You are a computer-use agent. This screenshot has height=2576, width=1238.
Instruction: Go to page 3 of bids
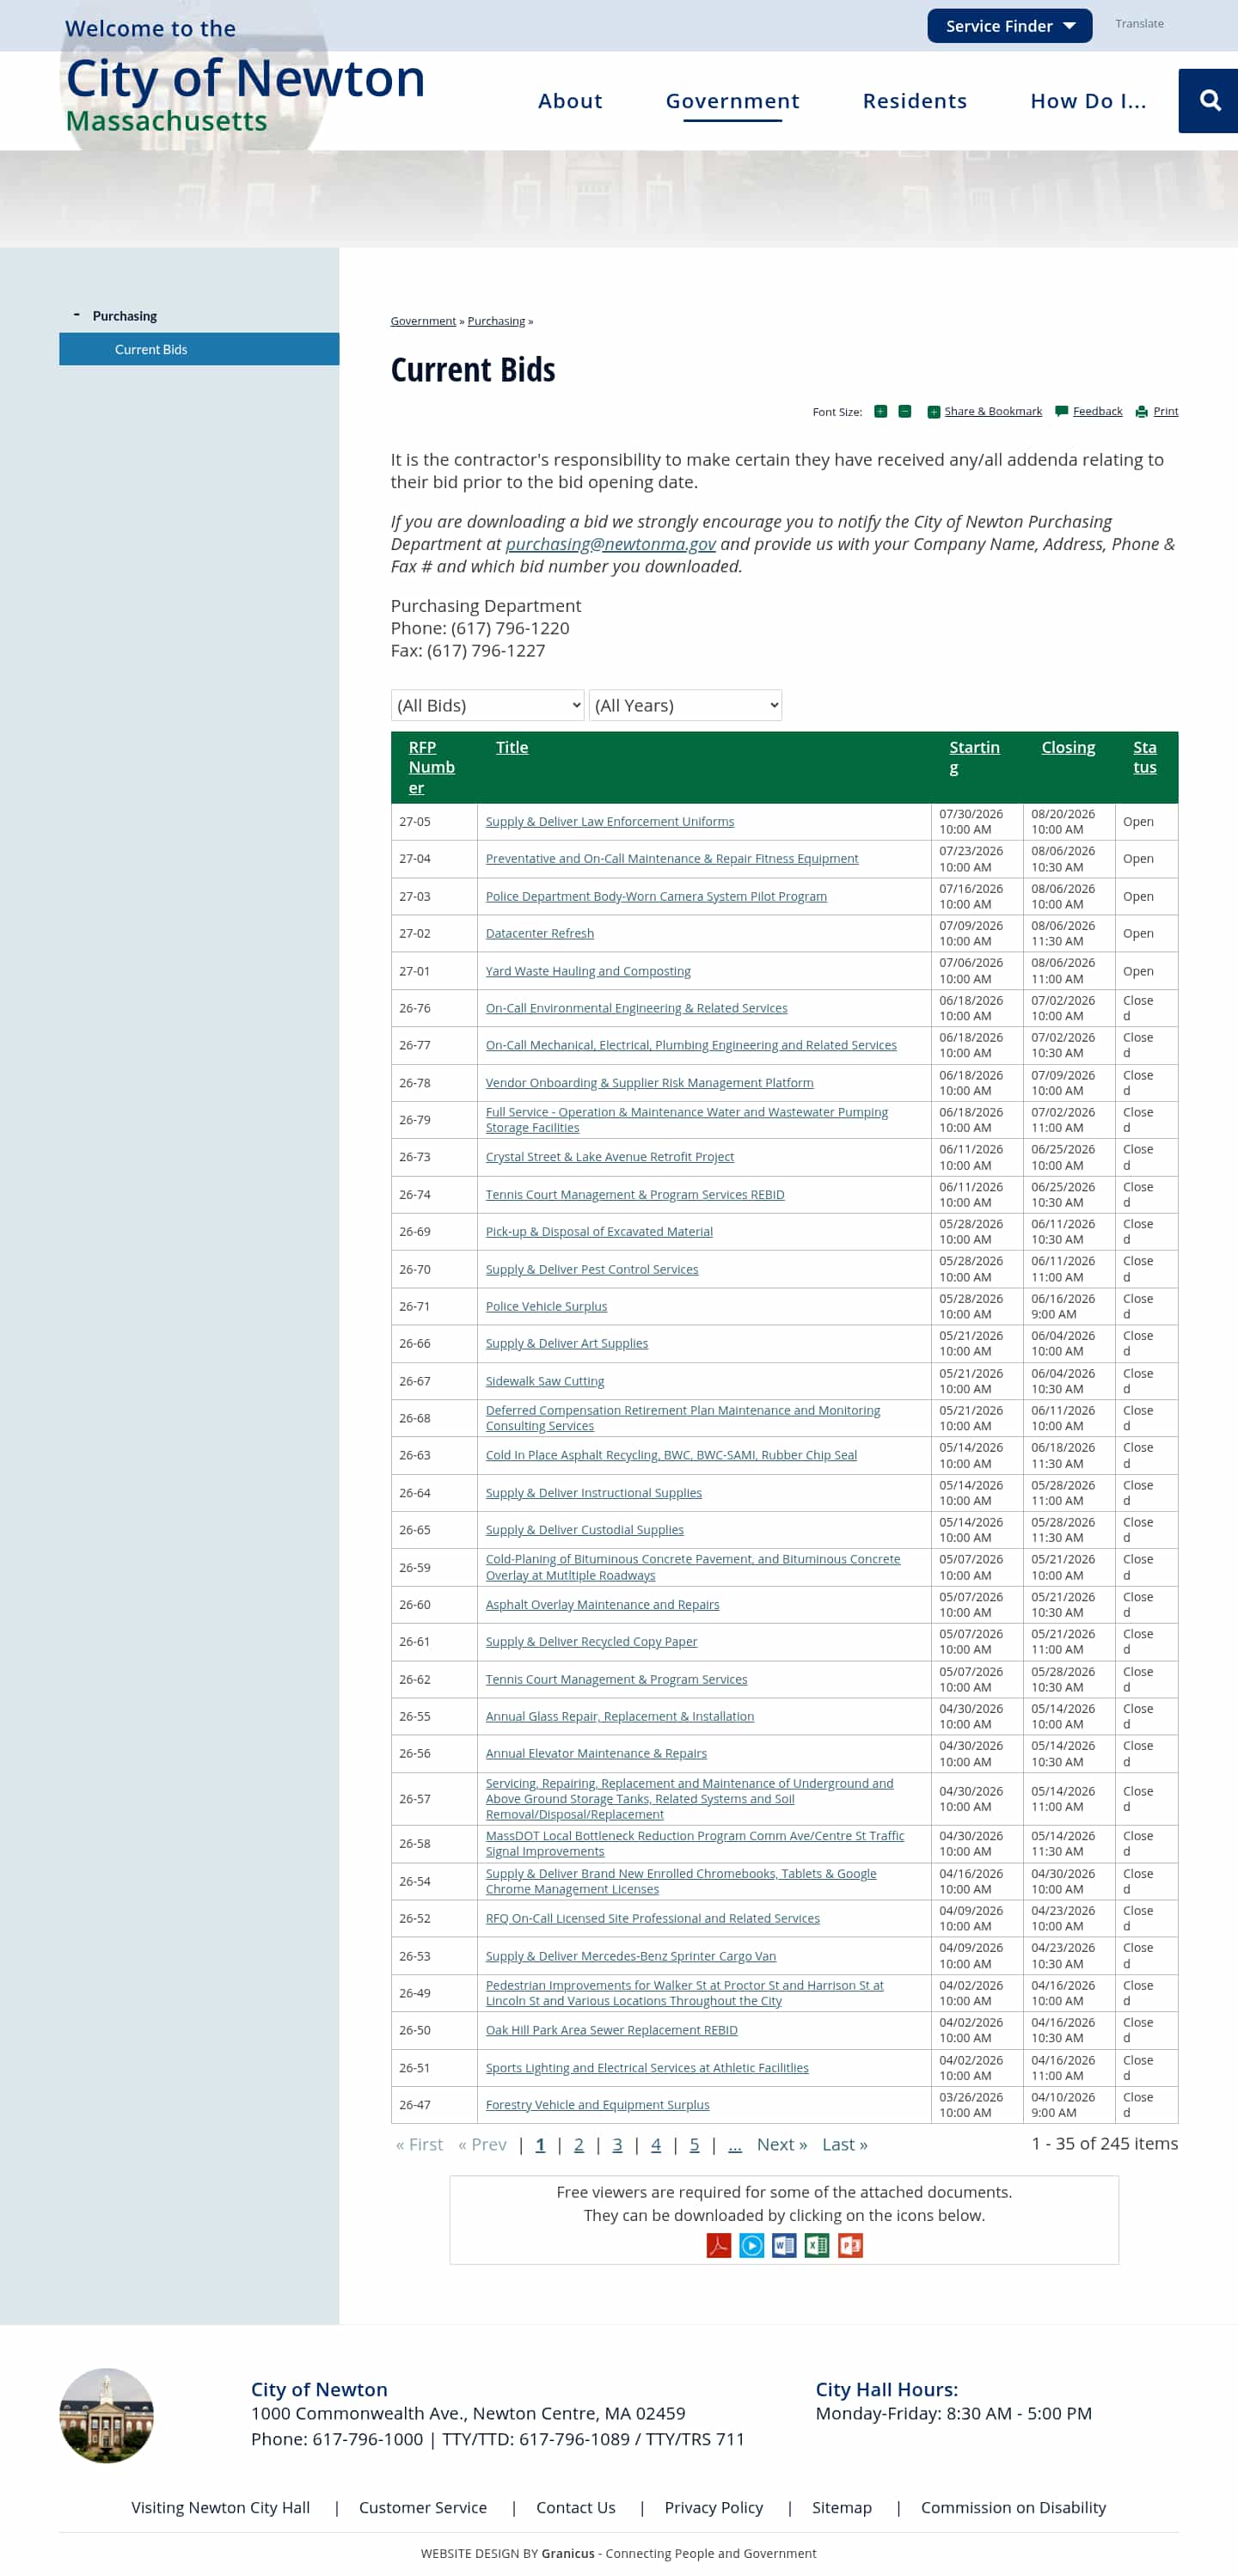(x=617, y=2144)
